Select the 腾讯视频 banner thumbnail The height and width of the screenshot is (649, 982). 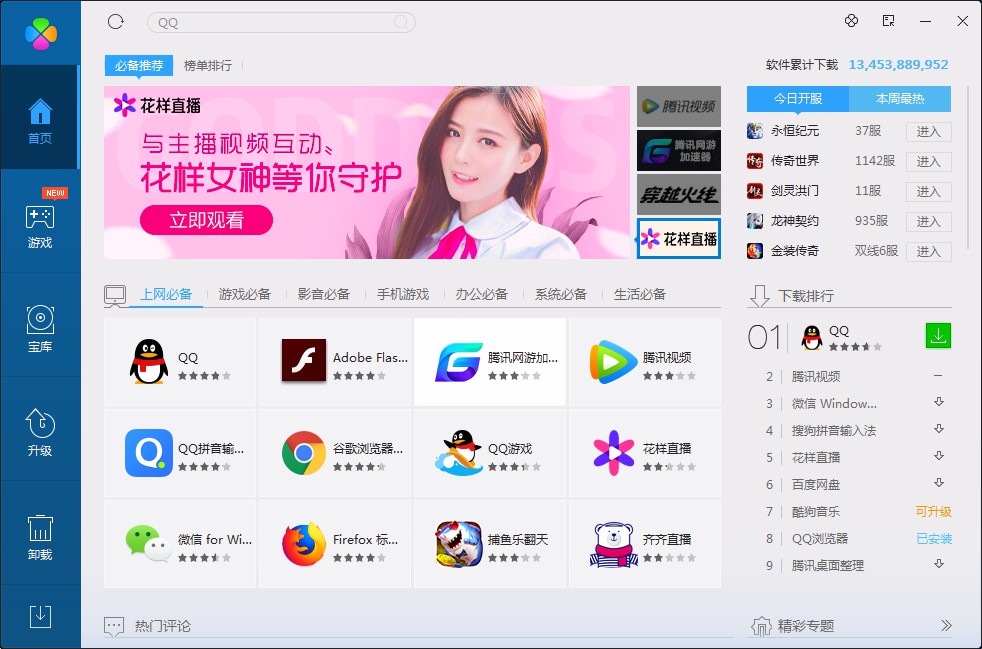[679, 106]
